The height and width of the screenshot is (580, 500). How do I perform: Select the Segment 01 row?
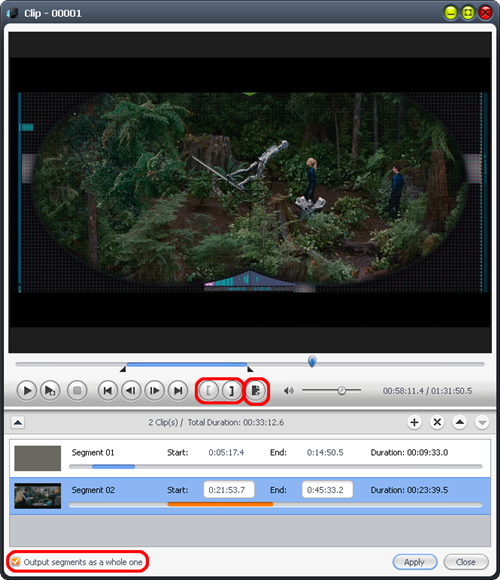(x=250, y=458)
